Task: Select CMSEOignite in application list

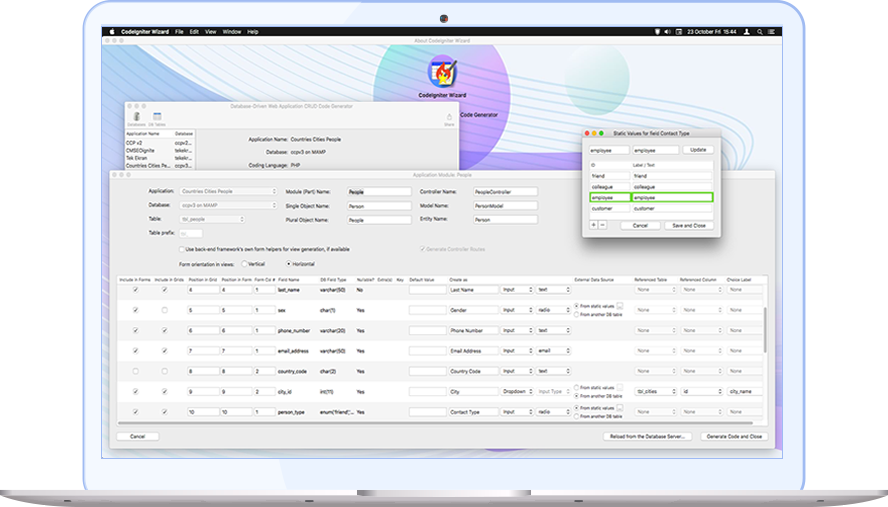Action: click(159, 151)
